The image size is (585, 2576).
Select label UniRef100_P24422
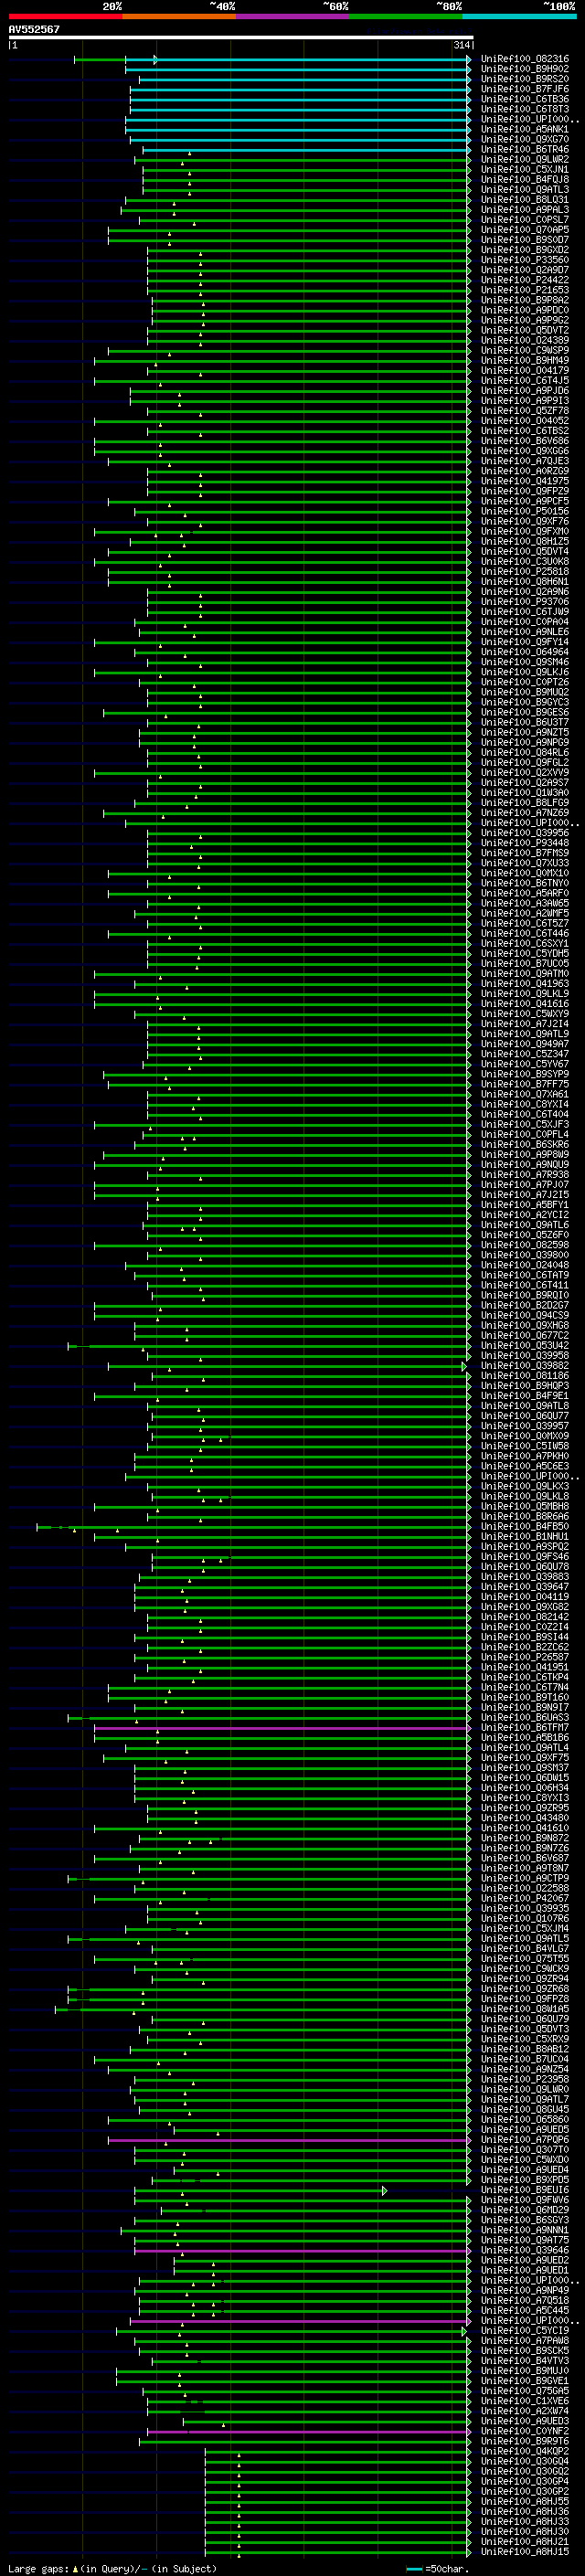(525, 280)
